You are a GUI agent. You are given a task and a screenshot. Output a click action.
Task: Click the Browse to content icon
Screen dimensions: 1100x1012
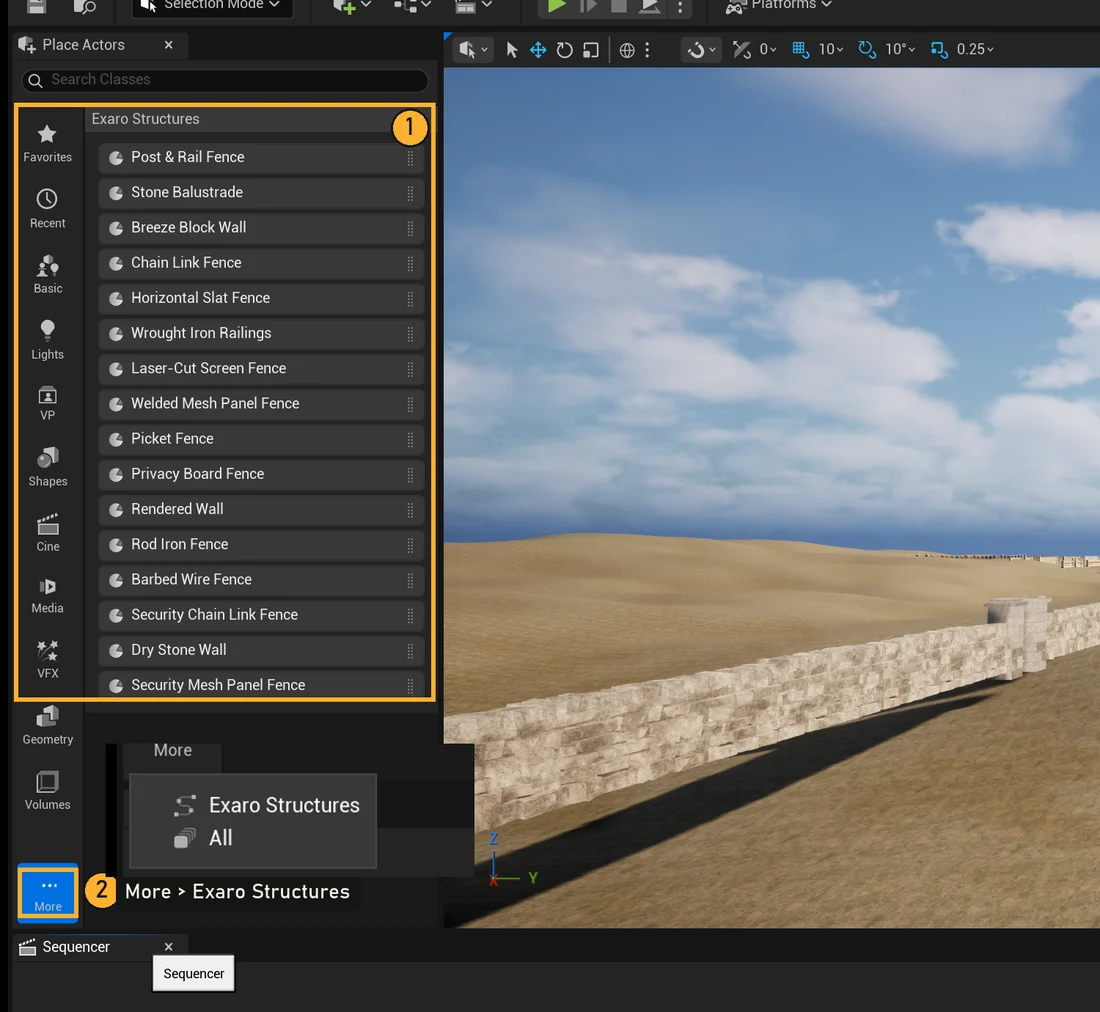[x=84, y=6]
